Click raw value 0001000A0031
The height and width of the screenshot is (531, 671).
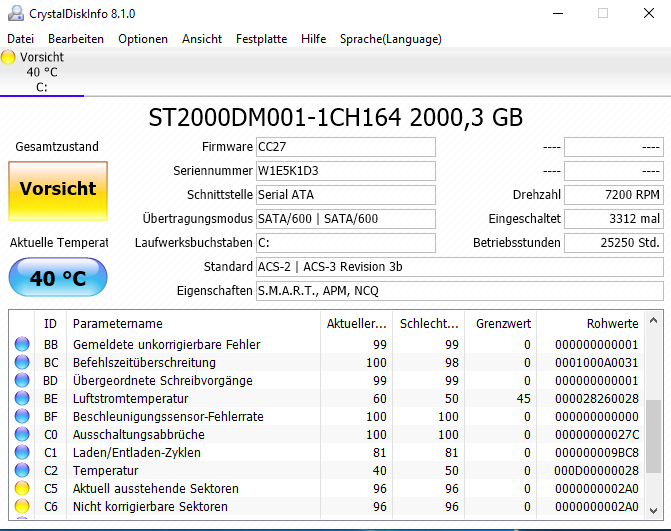click(x=597, y=362)
